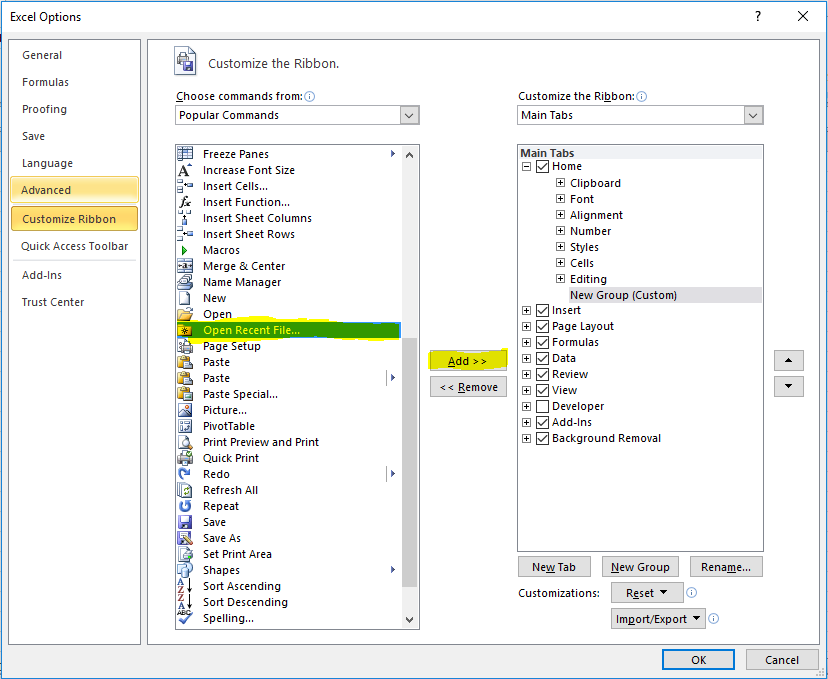
Task: Click the Insert Sheet Columns icon
Action: point(185,218)
